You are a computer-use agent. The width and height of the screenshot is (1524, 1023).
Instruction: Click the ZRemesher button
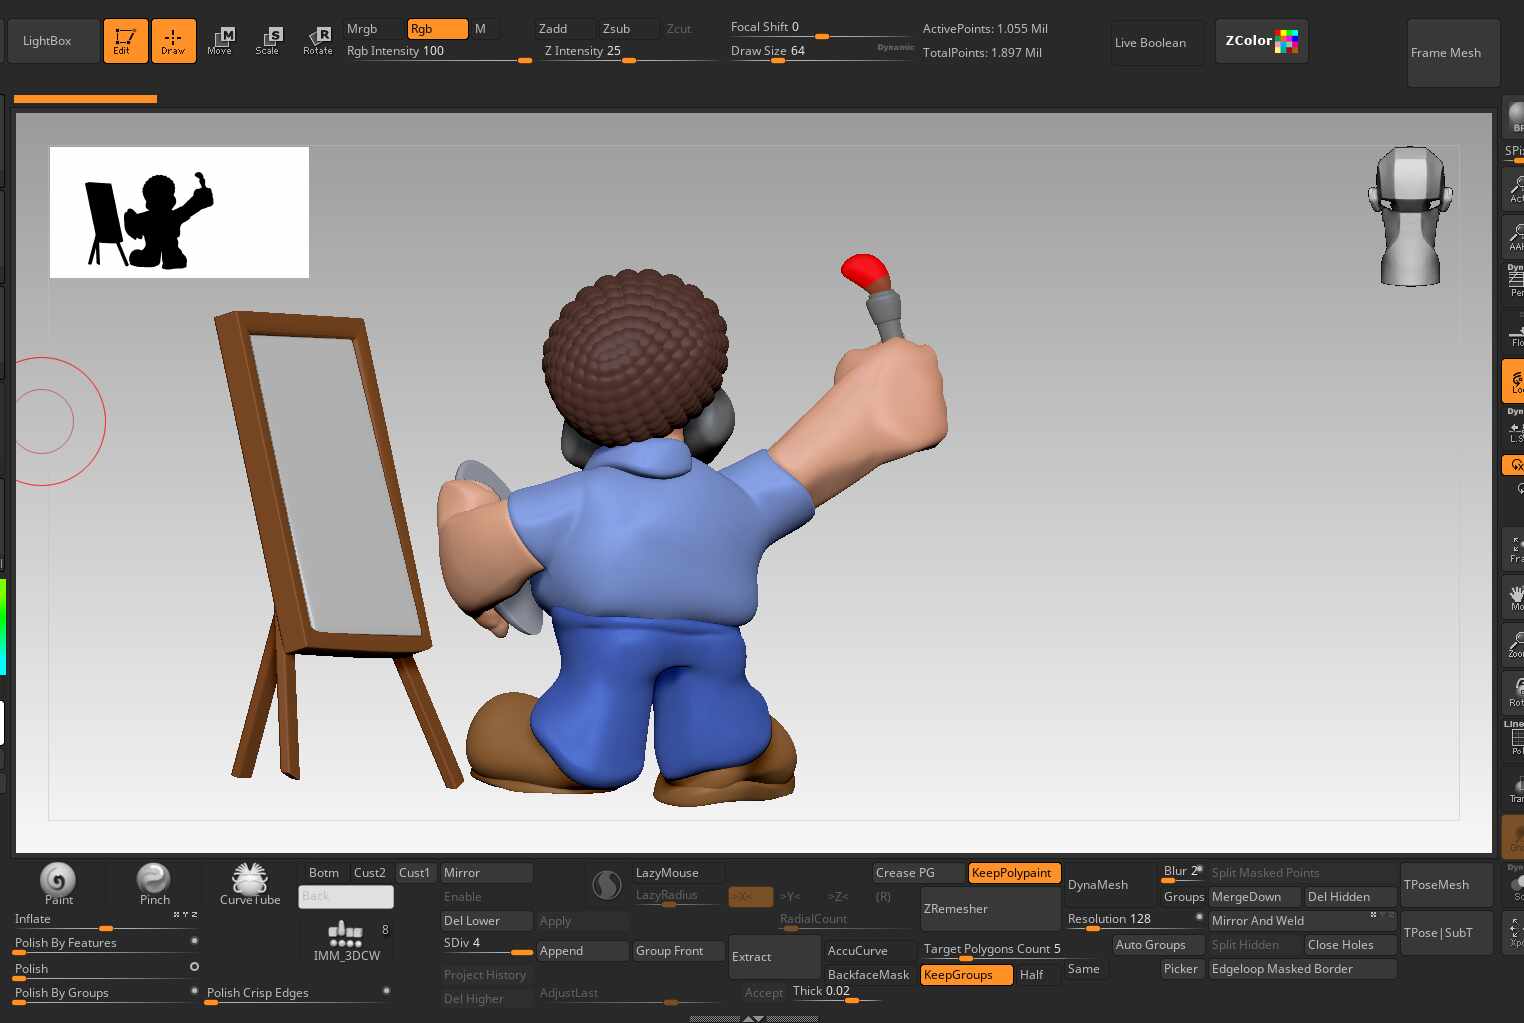tap(988, 909)
